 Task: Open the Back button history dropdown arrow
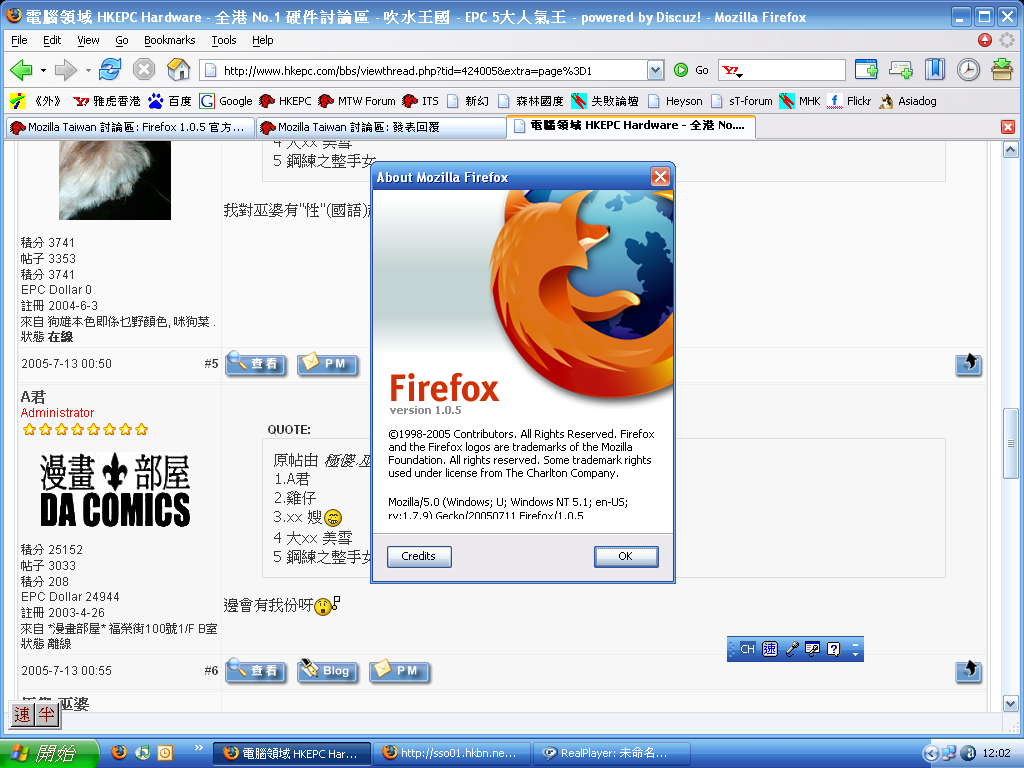click(43, 70)
